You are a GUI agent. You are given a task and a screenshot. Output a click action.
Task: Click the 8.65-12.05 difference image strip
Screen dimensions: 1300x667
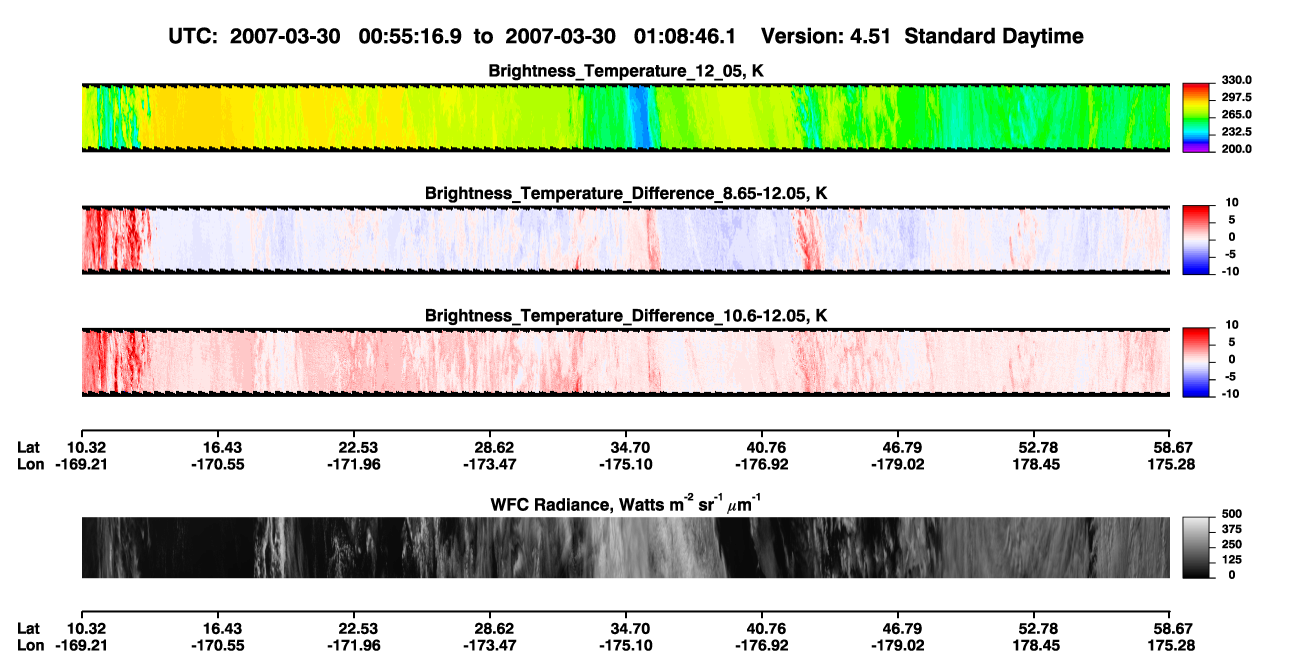626,240
